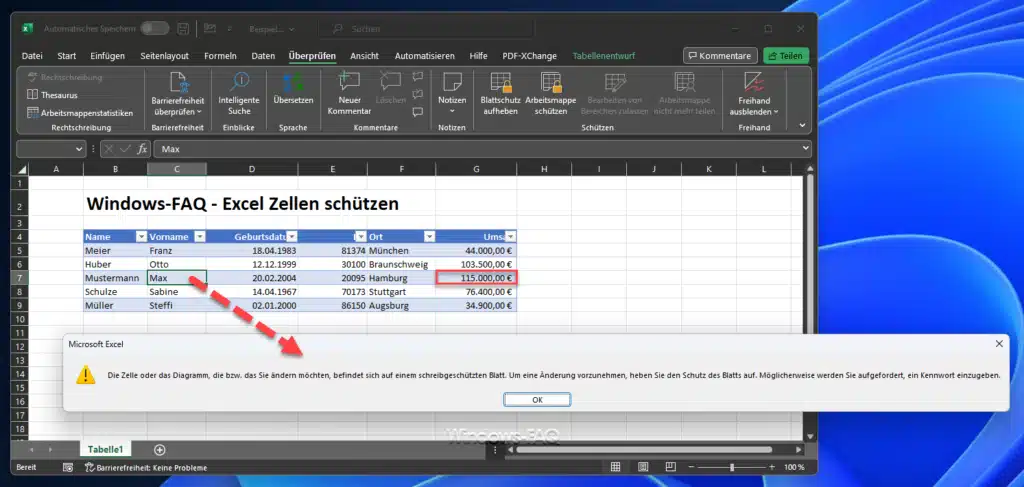Click the show comments icon in Kommentare group
The width and height of the screenshot is (1024, 487).
pos(417,112)
